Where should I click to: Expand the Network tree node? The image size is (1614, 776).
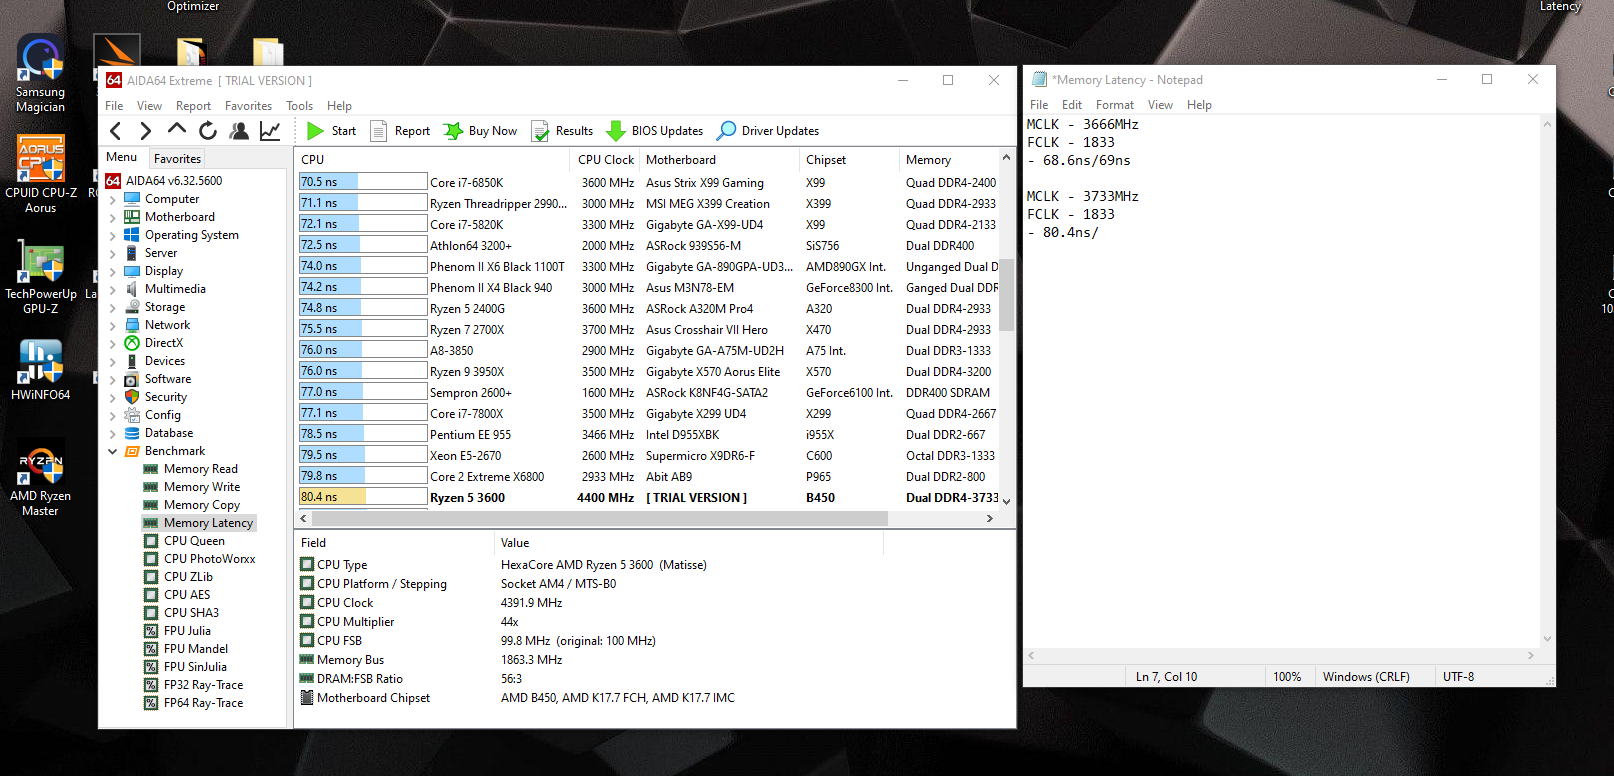(112, 325)
